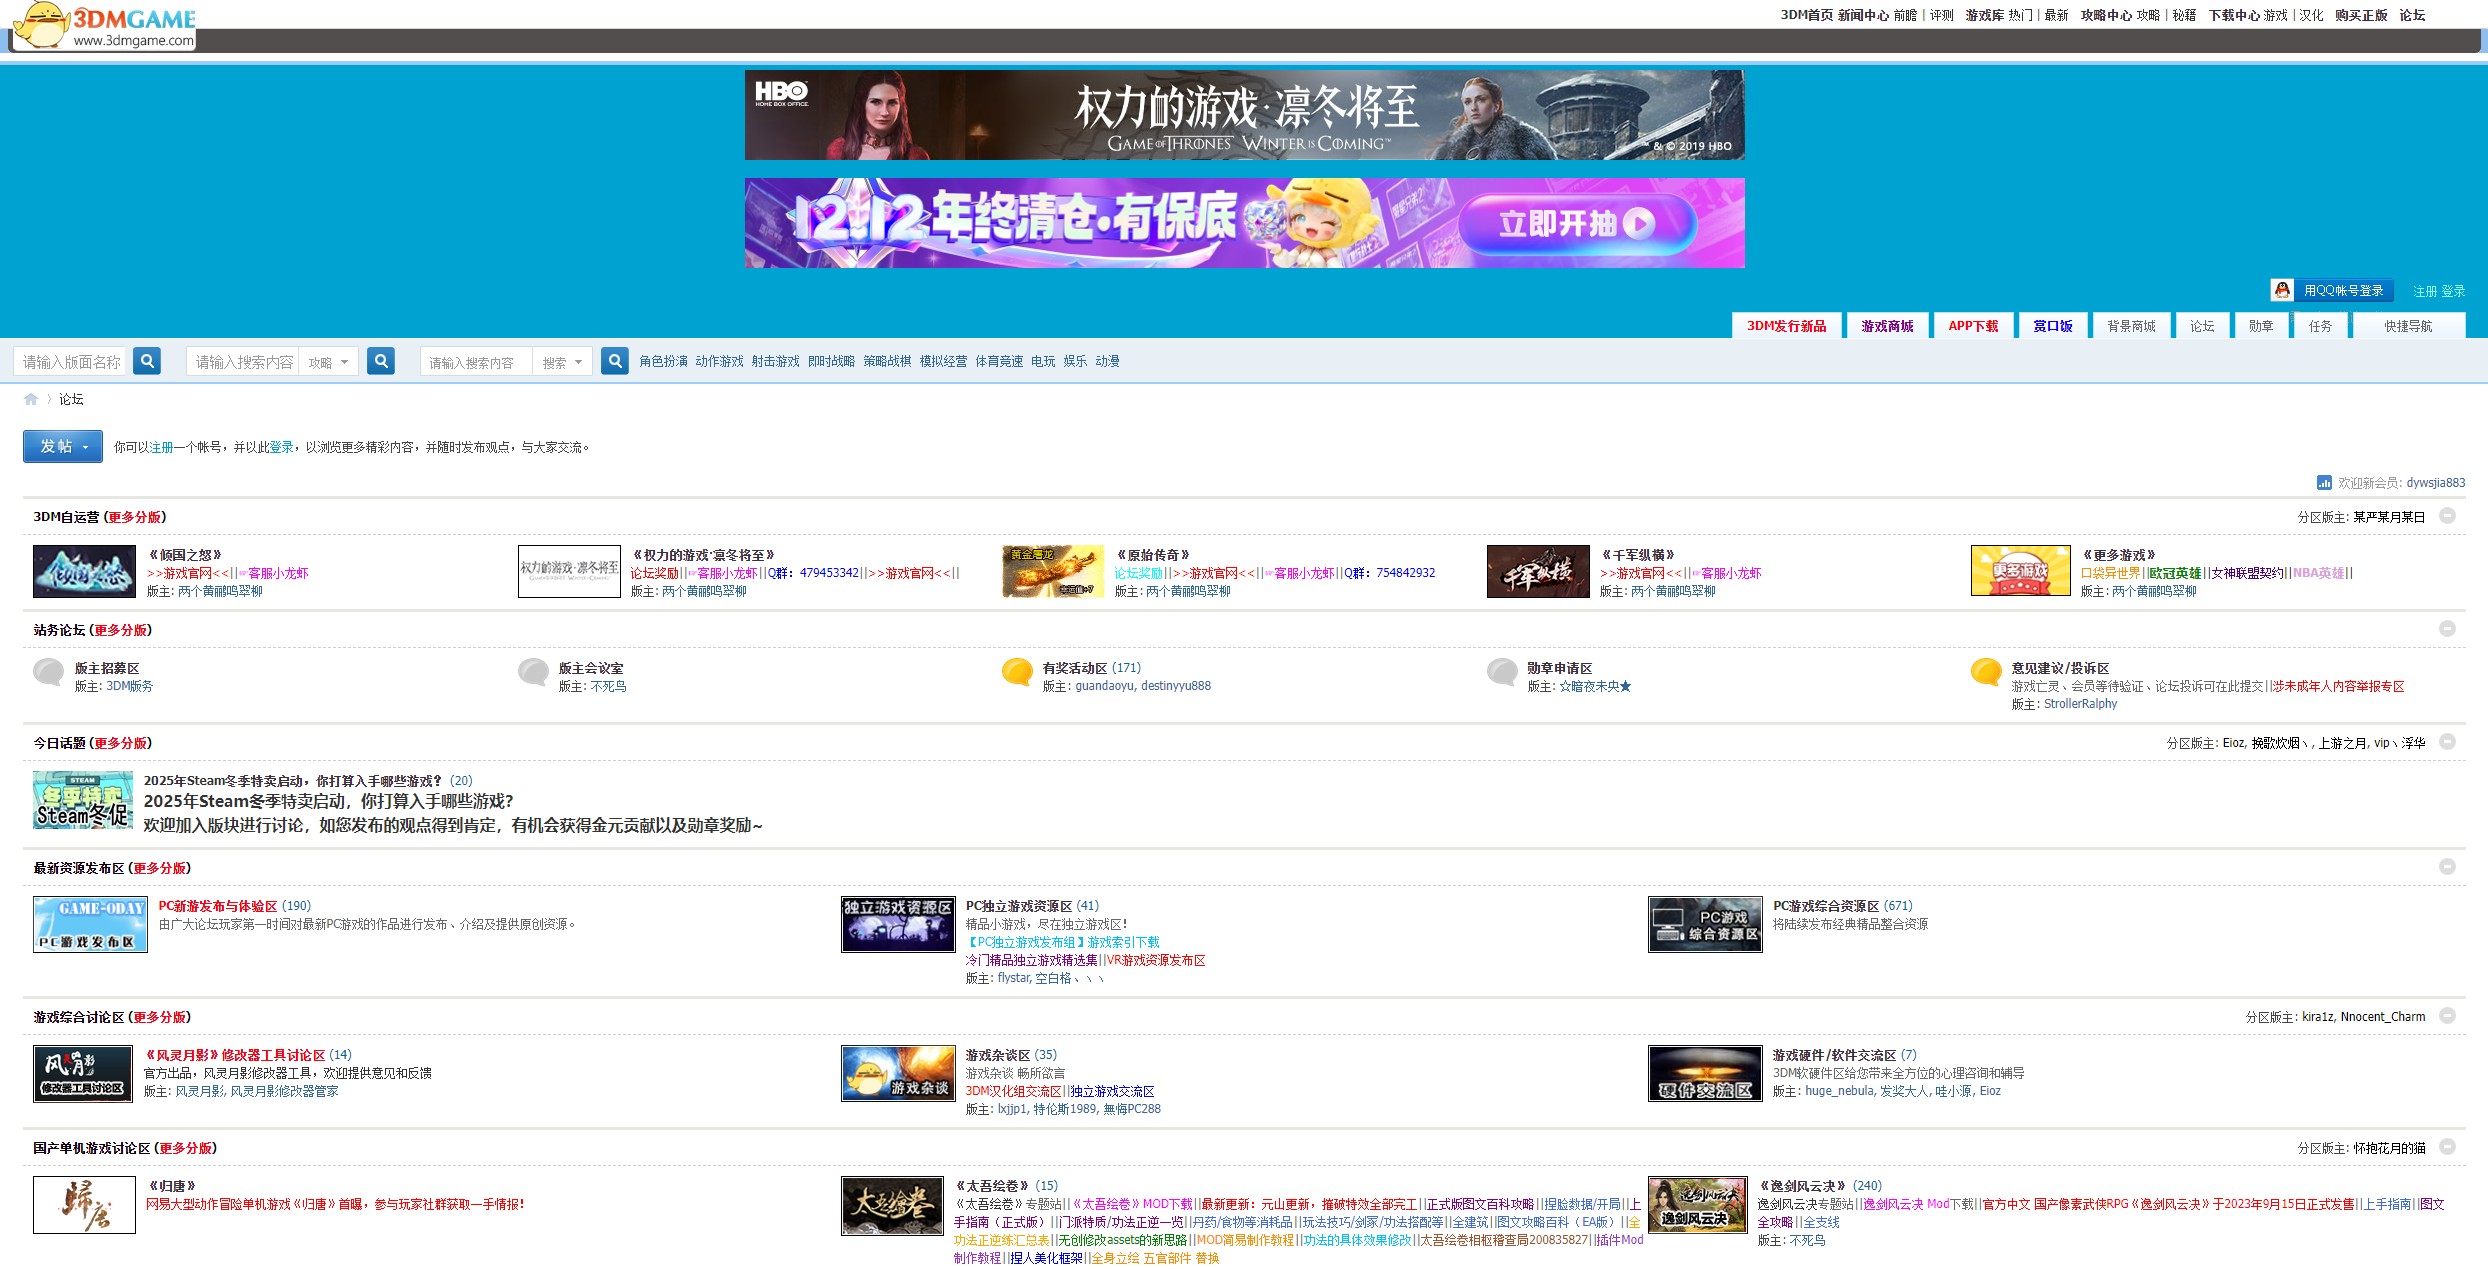Switch to the APP下载 tab
Viewport: 2488px width, 1269px height.
[x=1972, y=325]
